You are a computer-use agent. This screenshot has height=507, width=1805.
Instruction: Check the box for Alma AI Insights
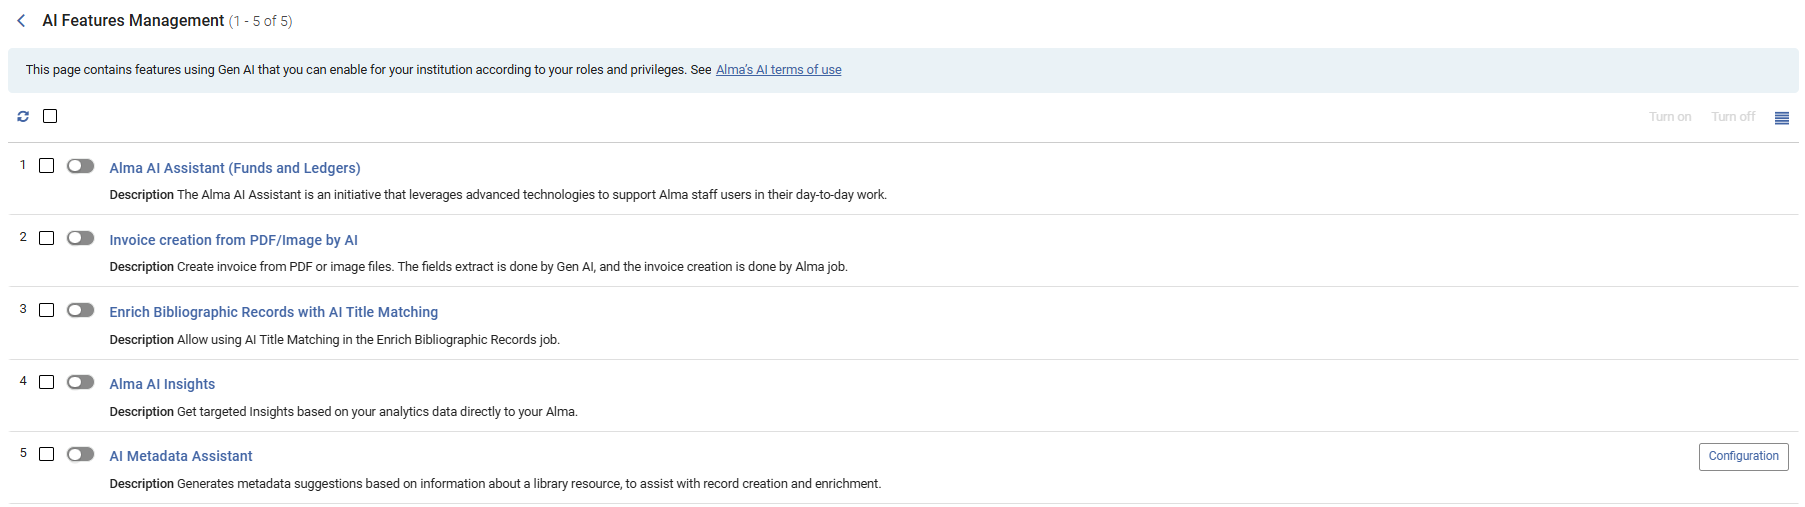tap(46, 382)
